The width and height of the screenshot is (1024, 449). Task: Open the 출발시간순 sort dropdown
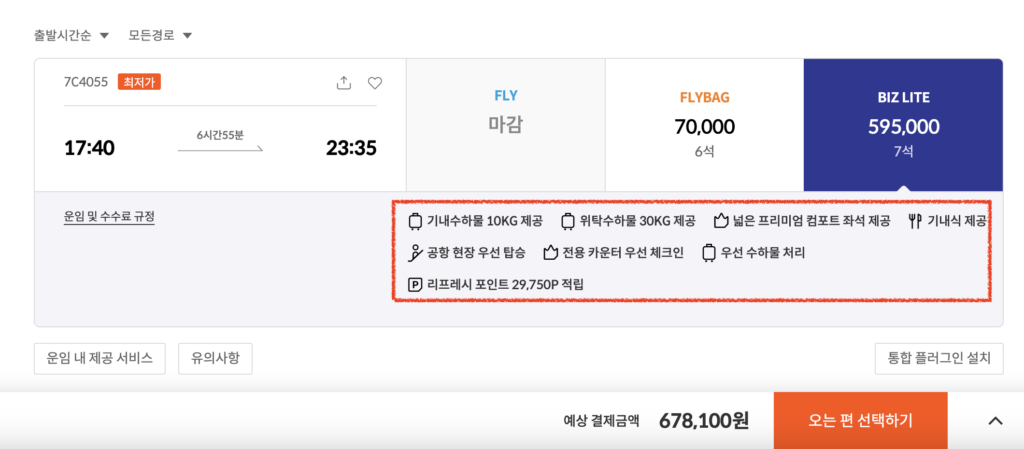tap(71, 35)
